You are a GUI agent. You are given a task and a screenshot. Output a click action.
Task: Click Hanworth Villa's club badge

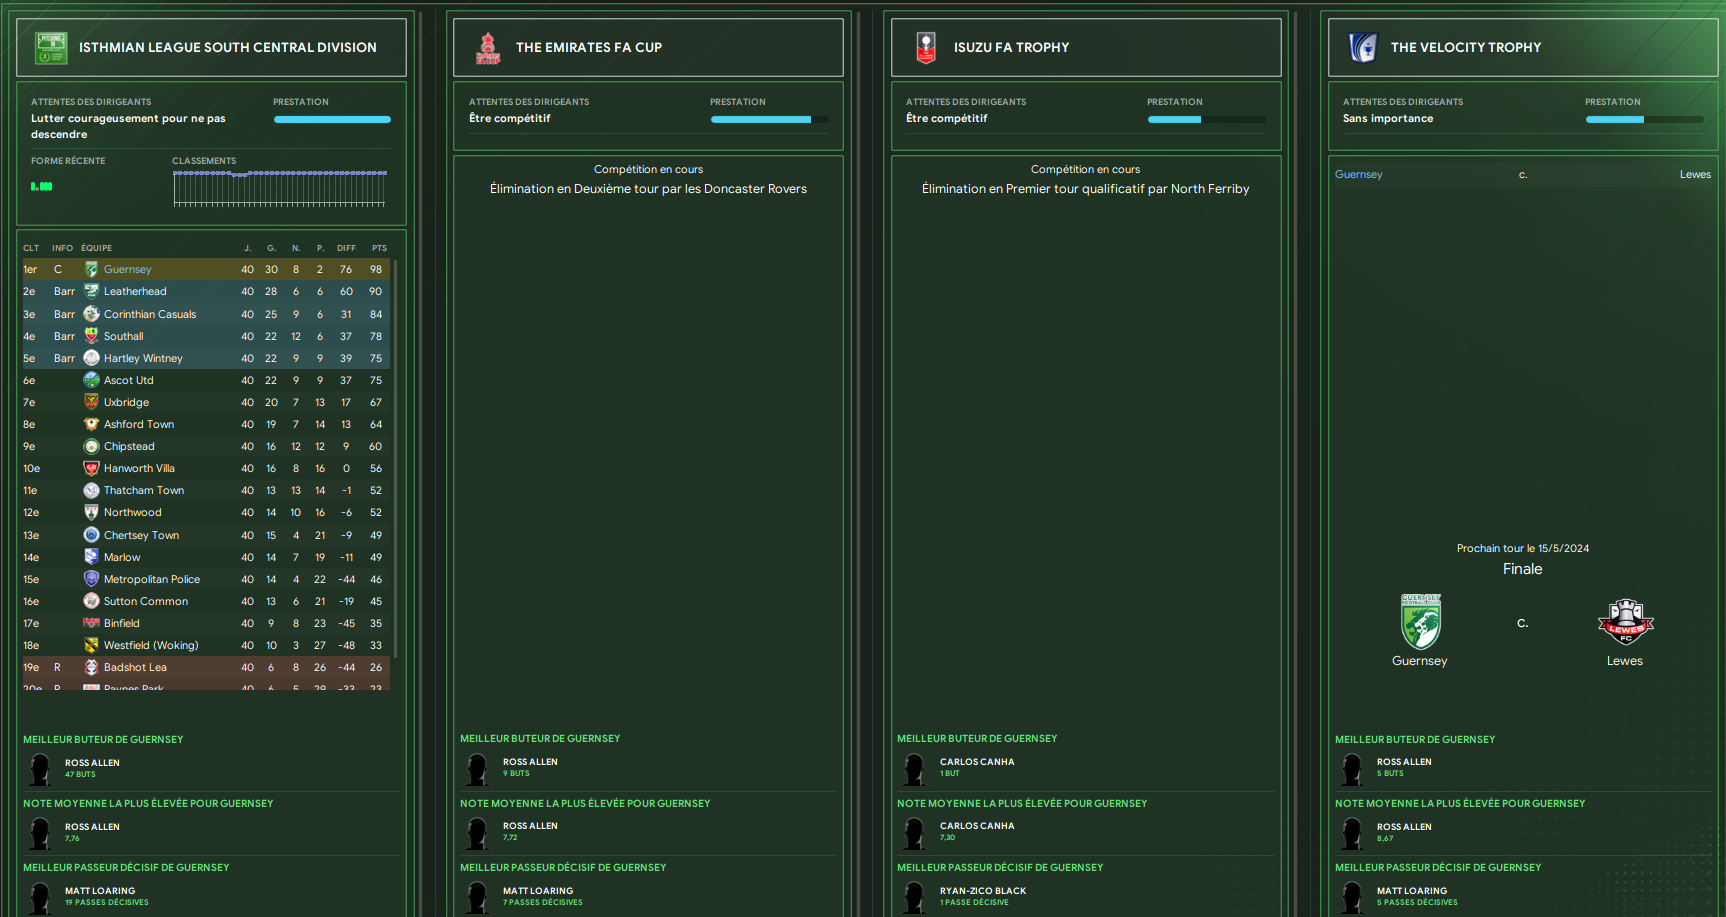click(91, 468)
